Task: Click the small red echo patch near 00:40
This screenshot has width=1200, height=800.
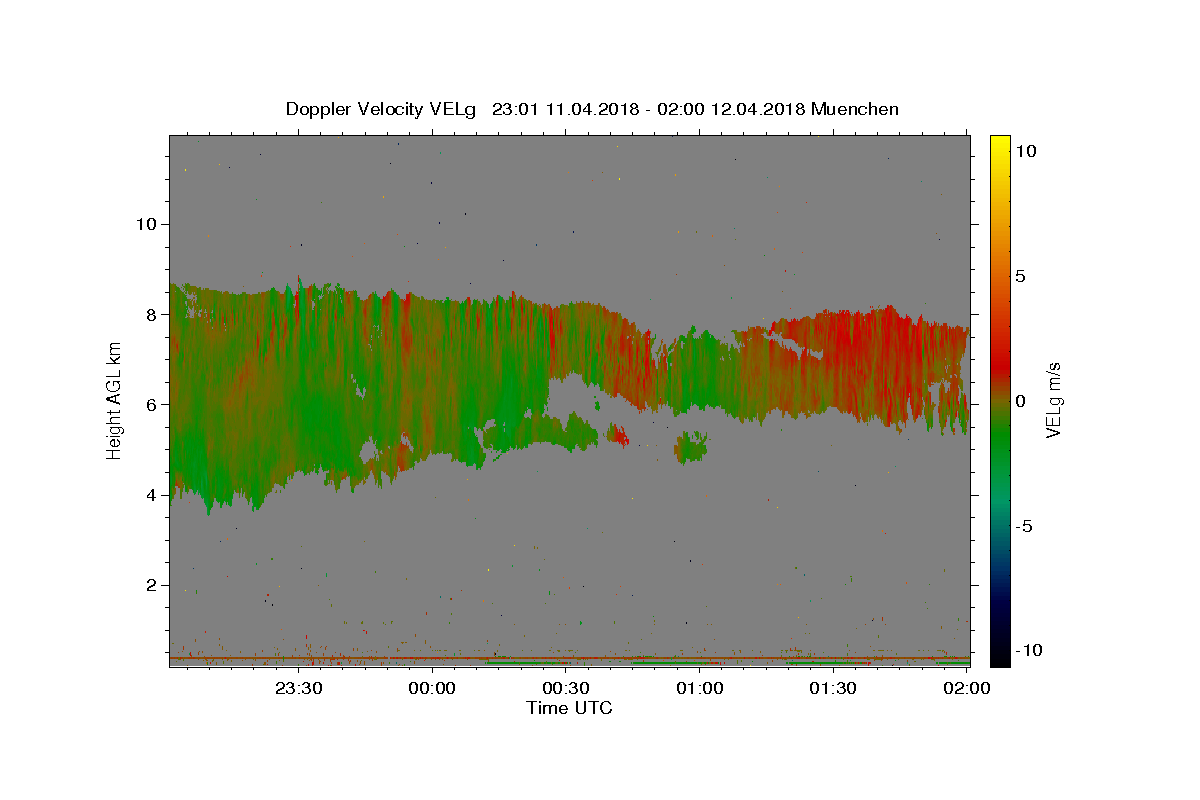Action: coord(617,435)
